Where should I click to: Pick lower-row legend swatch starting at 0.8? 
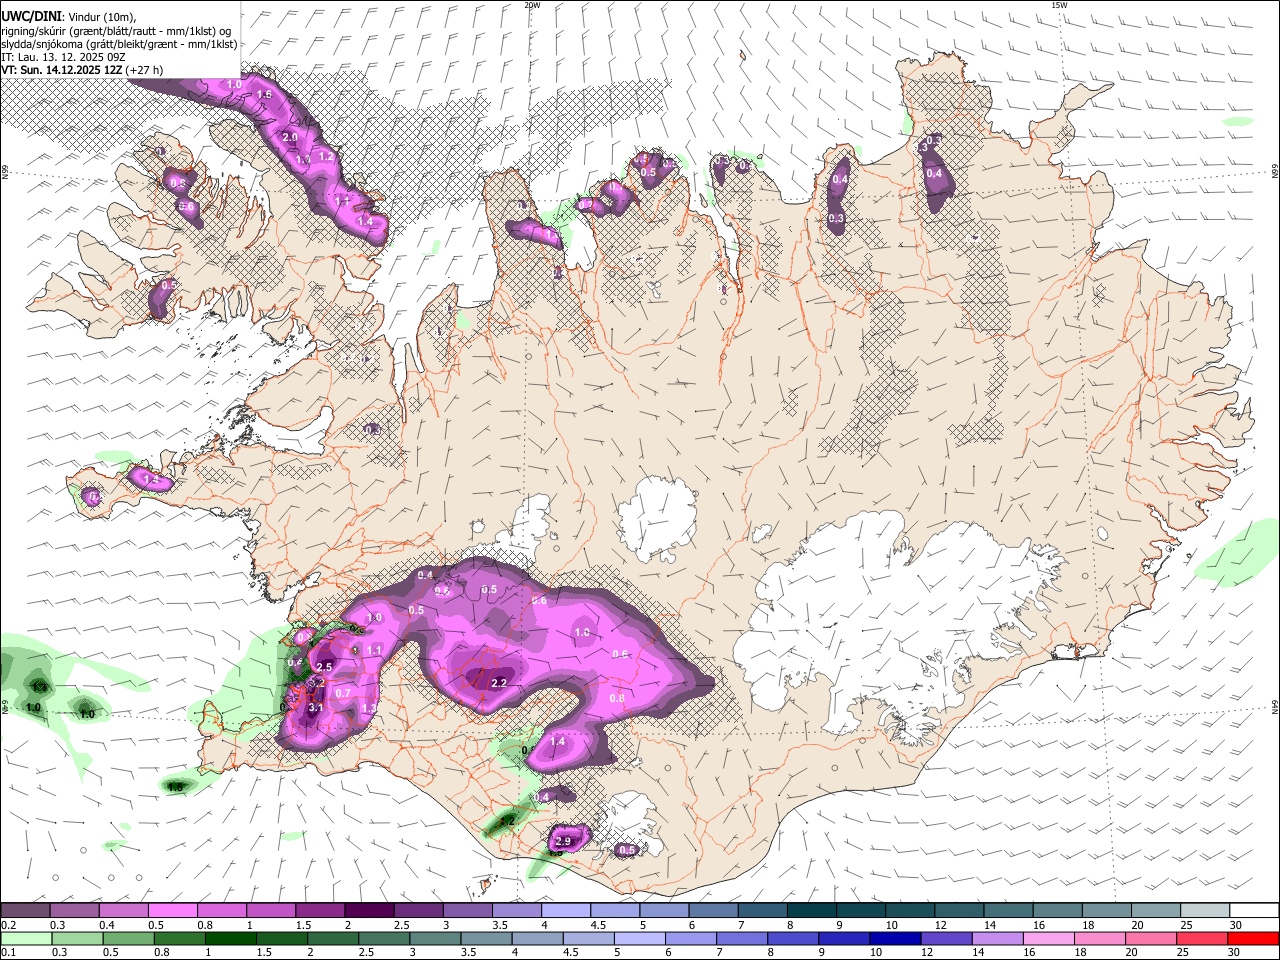click(x=179, y=939)
